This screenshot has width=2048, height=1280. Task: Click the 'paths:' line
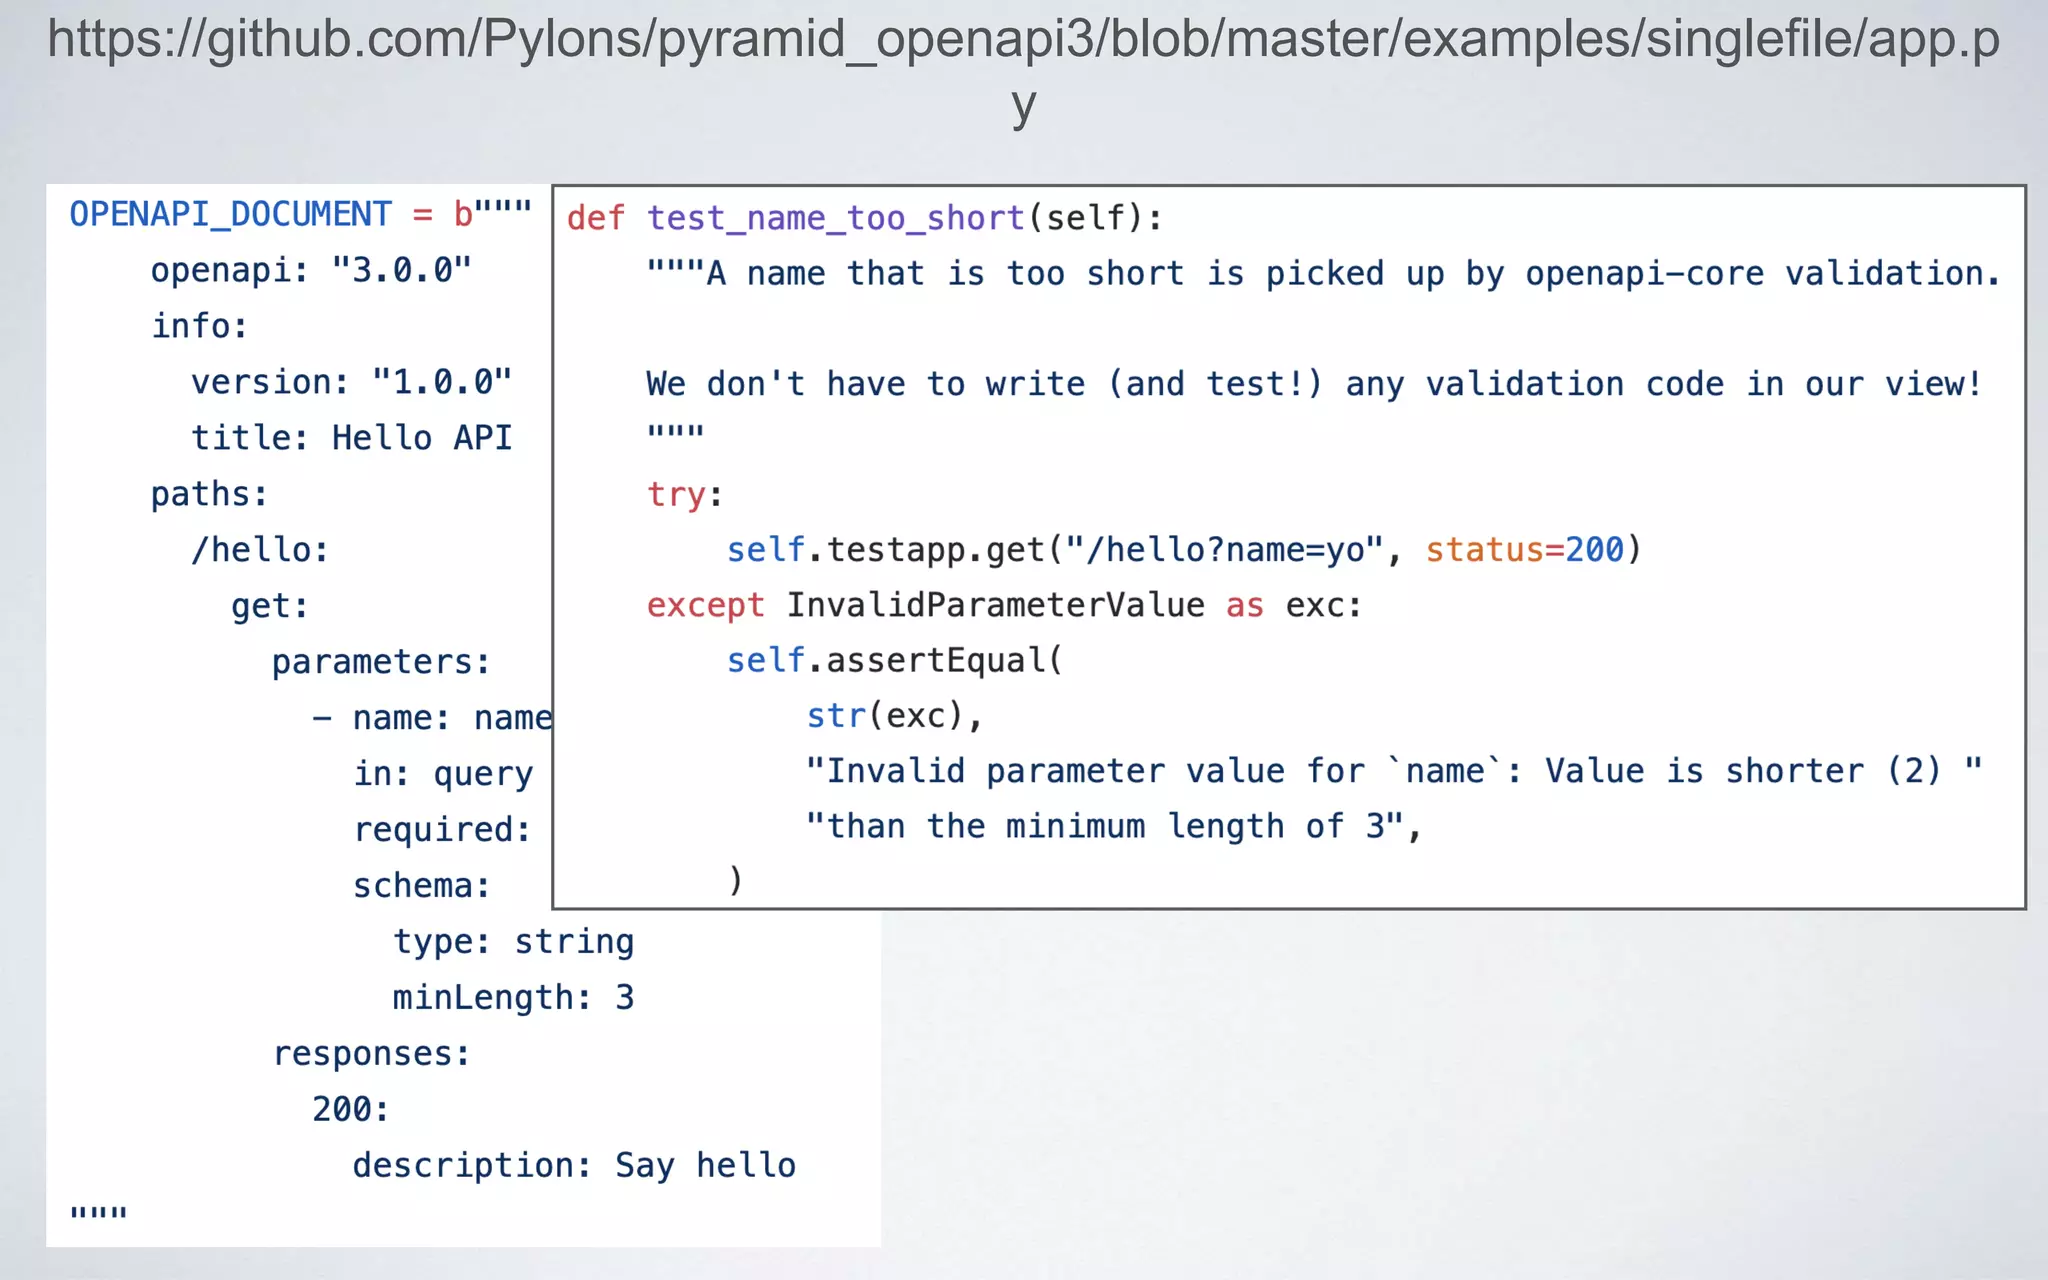(209, 494)
